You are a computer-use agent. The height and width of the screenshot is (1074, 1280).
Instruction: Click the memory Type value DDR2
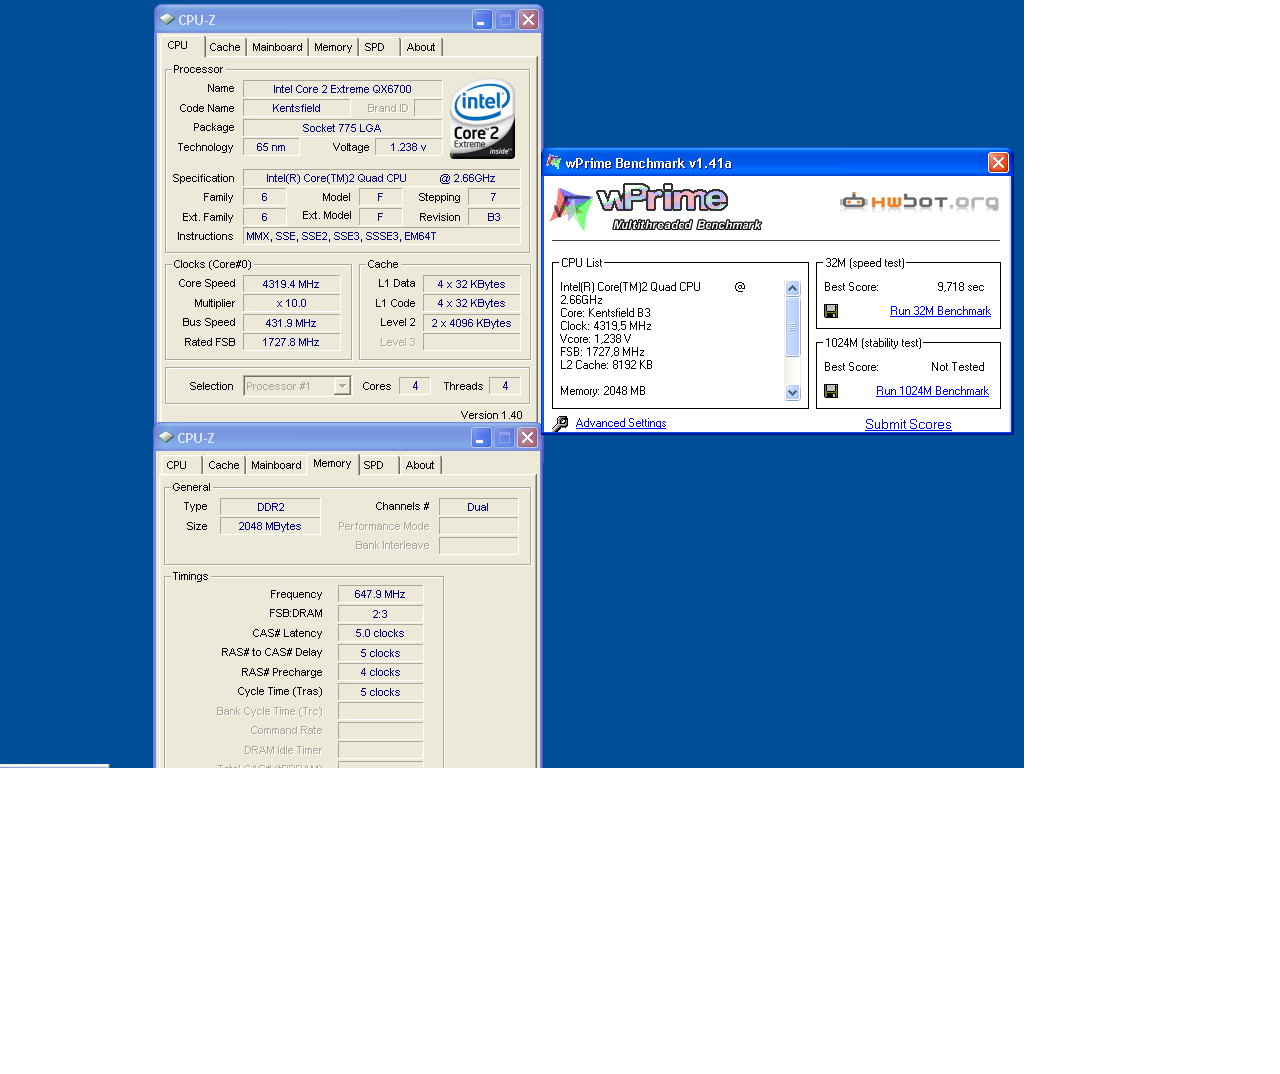click(x=270, y=507)
